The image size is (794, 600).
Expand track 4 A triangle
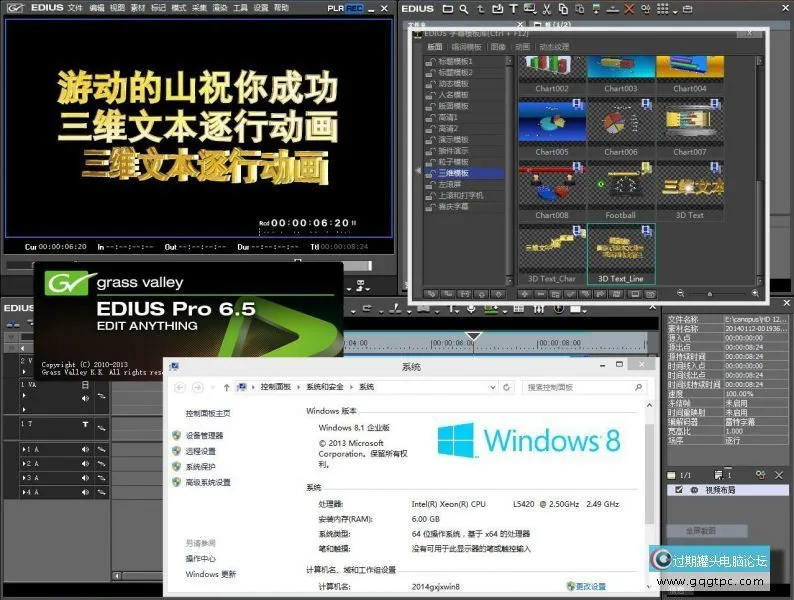[23, 492]
